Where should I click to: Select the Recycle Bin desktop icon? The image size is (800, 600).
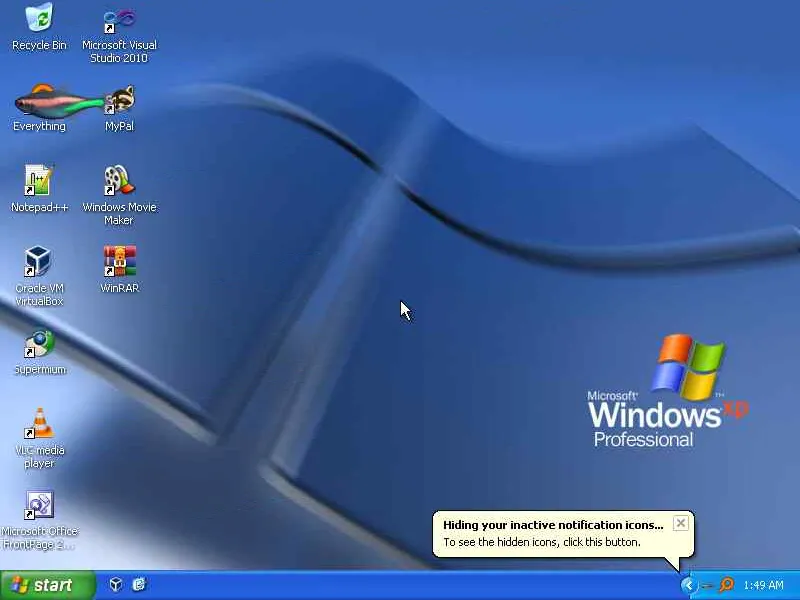pos(39,27)
